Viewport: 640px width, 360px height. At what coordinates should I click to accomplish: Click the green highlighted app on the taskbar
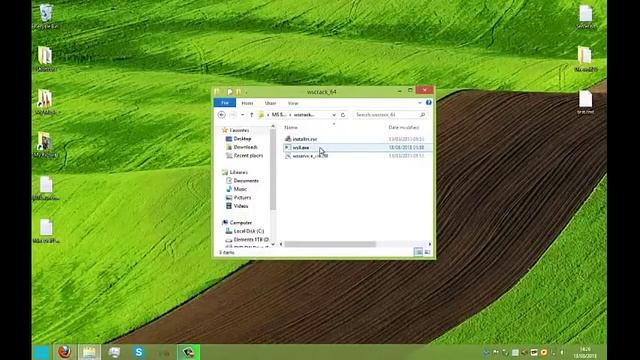coord(188,352)
